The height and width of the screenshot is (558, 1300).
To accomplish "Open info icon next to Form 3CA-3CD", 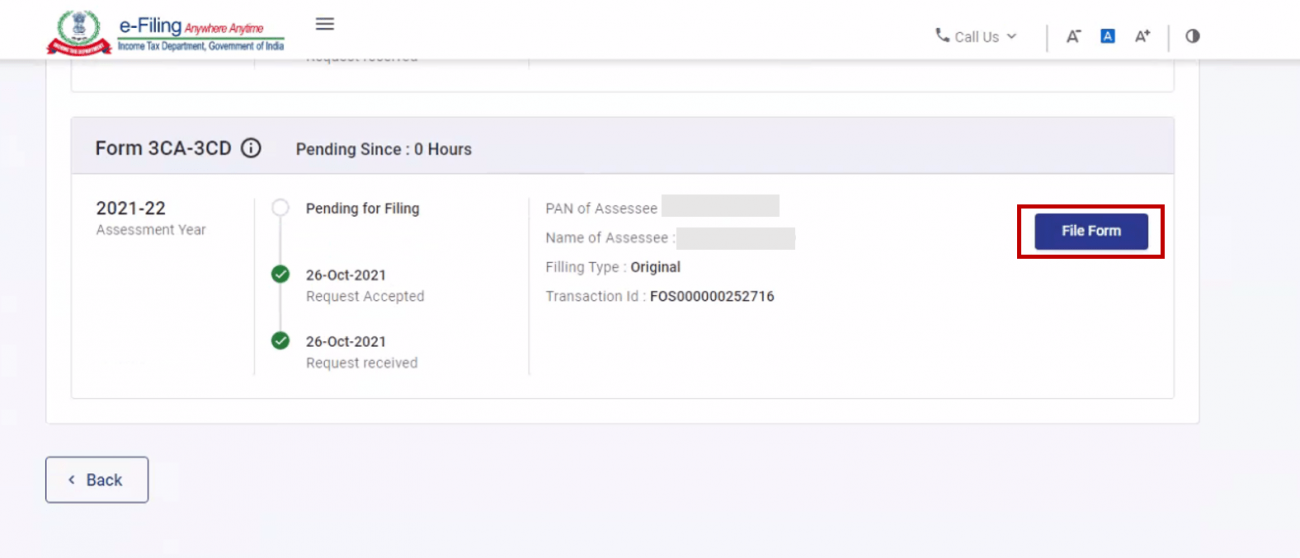I will tap(251, 148).
